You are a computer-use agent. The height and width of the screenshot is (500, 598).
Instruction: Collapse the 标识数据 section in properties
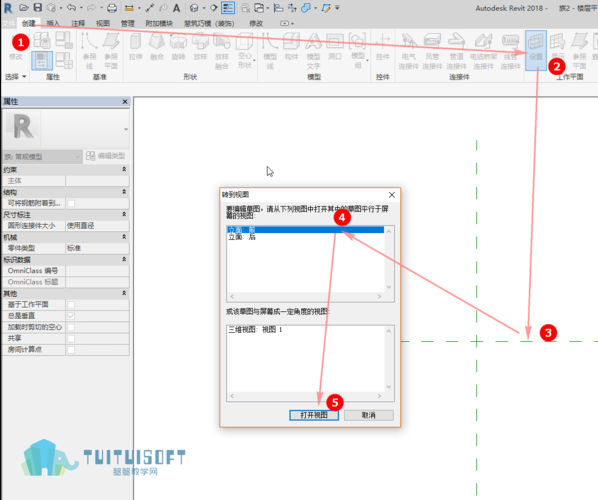(x=124, y=259)
